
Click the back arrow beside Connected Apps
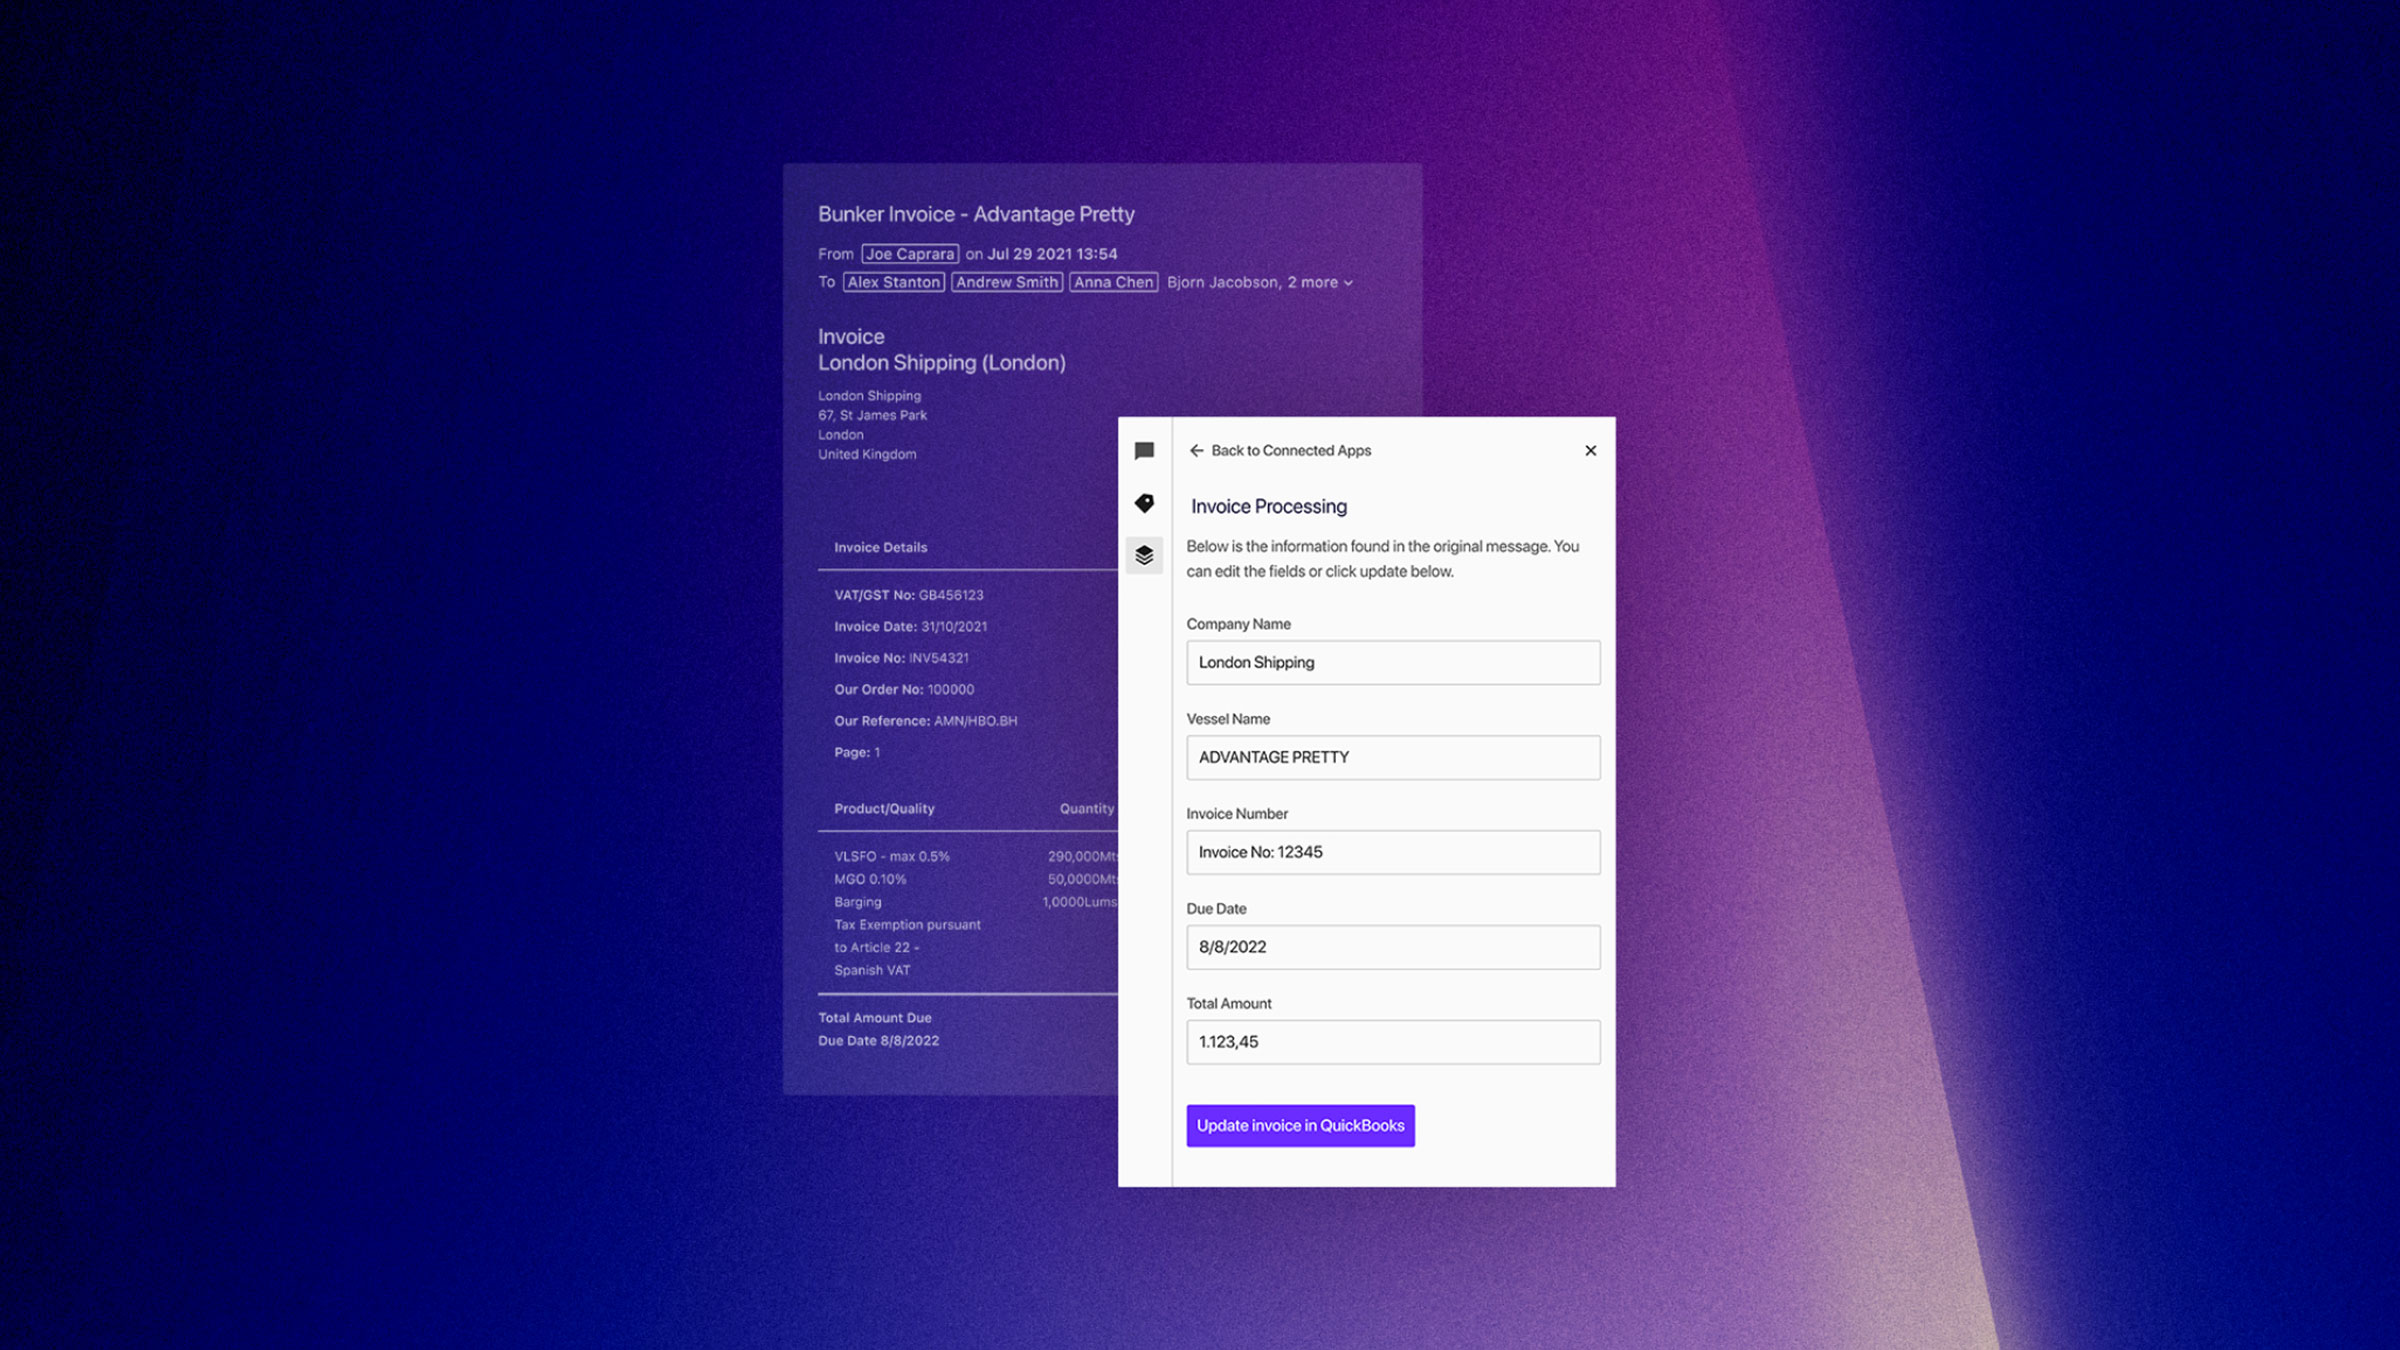tap(1196, 451)
